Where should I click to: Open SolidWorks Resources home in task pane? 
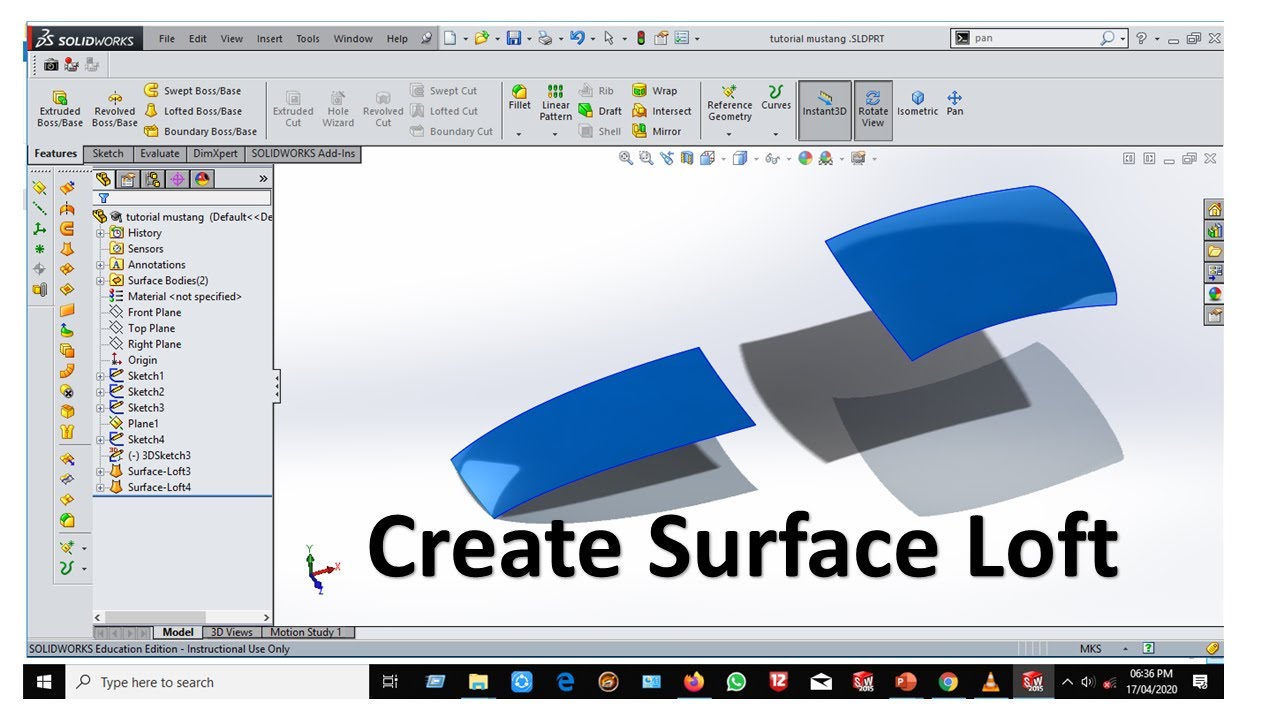1214,210
